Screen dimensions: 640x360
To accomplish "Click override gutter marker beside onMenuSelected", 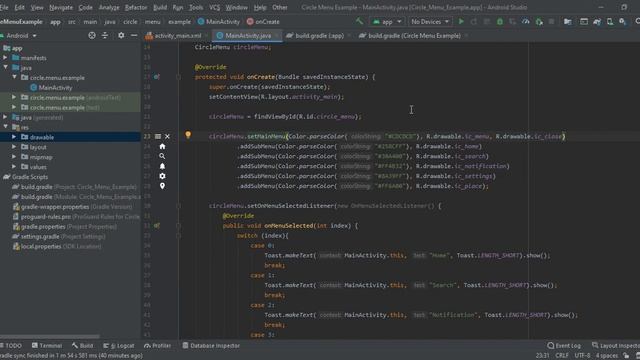I will [x=157, y=226].
